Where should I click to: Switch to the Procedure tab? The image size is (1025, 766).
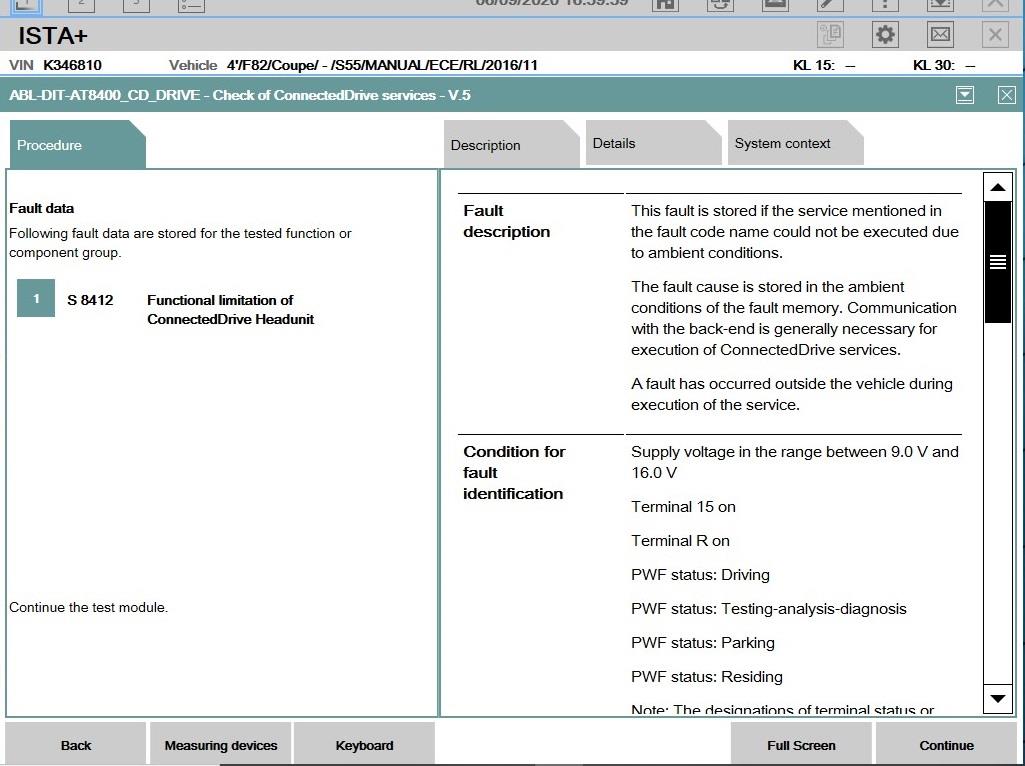(77, 144)
